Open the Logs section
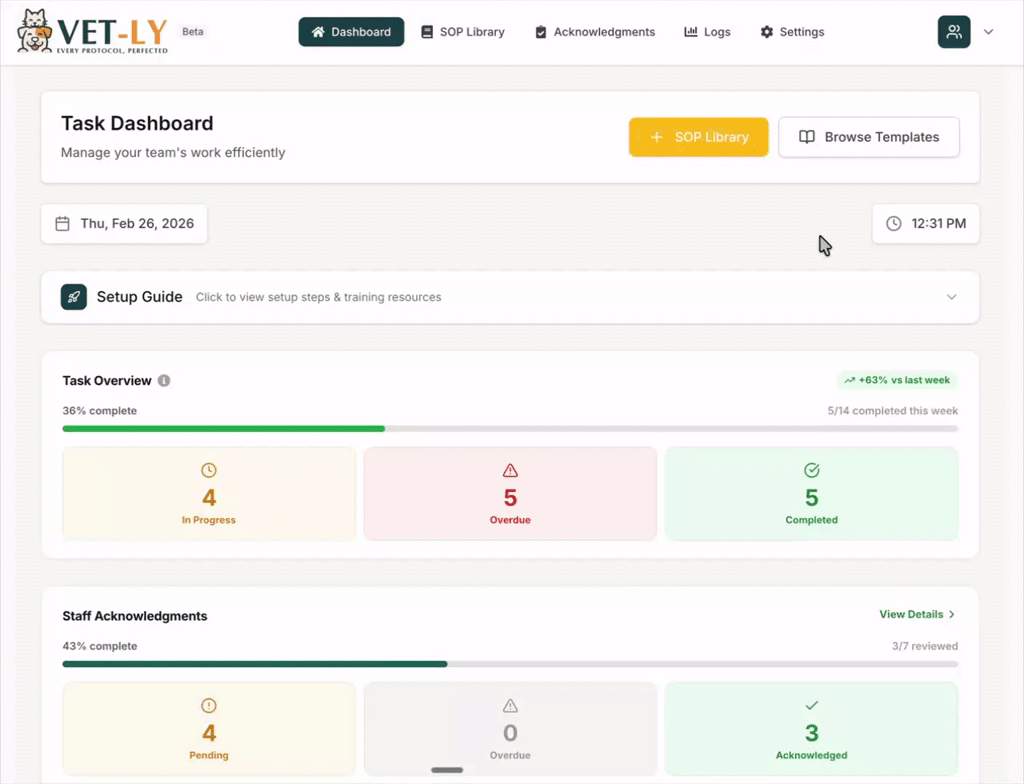The height and width of the screenshot is (784, 1024). pos(707,32)
